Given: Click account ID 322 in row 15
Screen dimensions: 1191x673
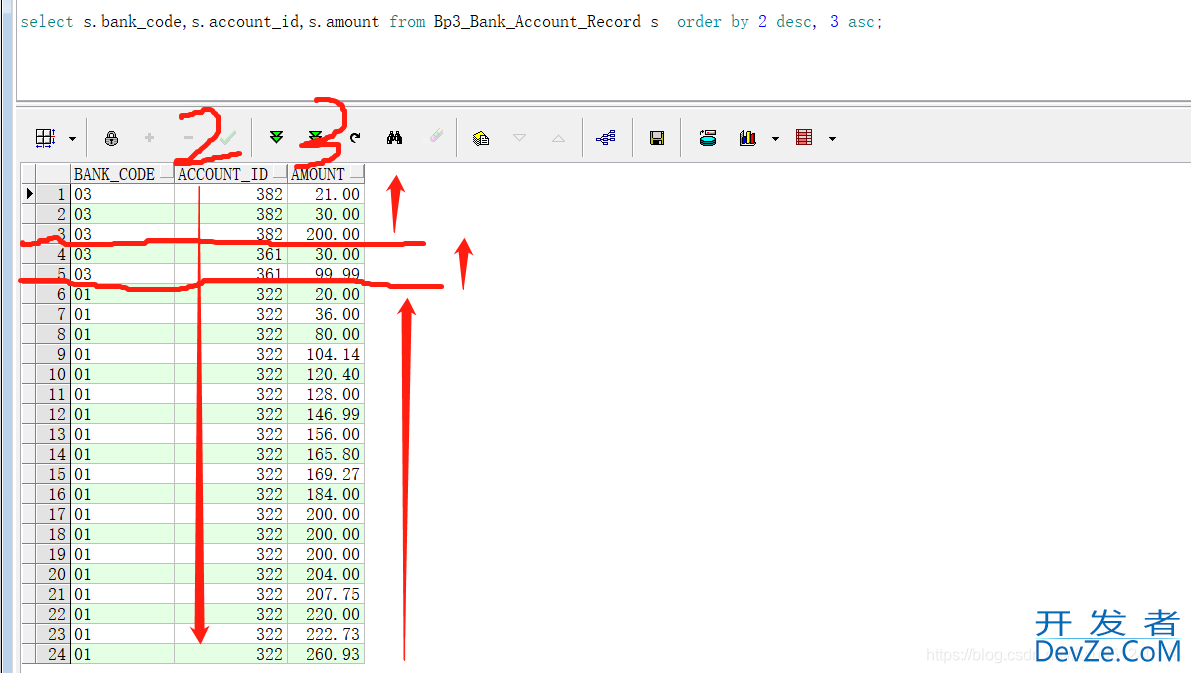Looking at the screenshot, I should click(231, 474).
